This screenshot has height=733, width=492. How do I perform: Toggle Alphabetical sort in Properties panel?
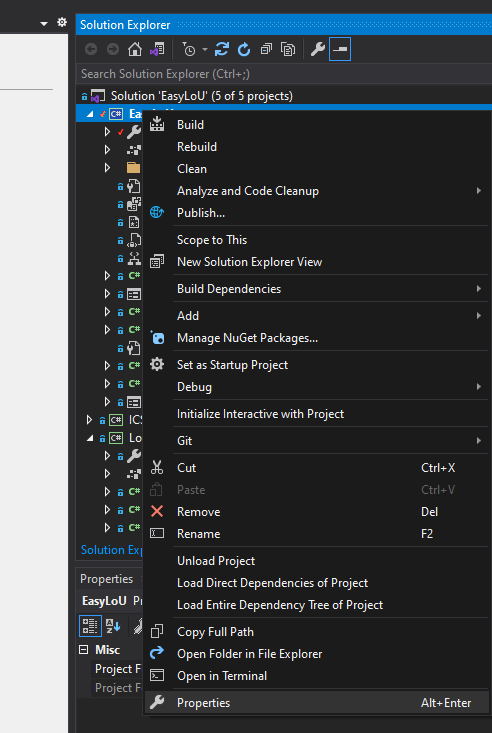[x=113, y=626]
